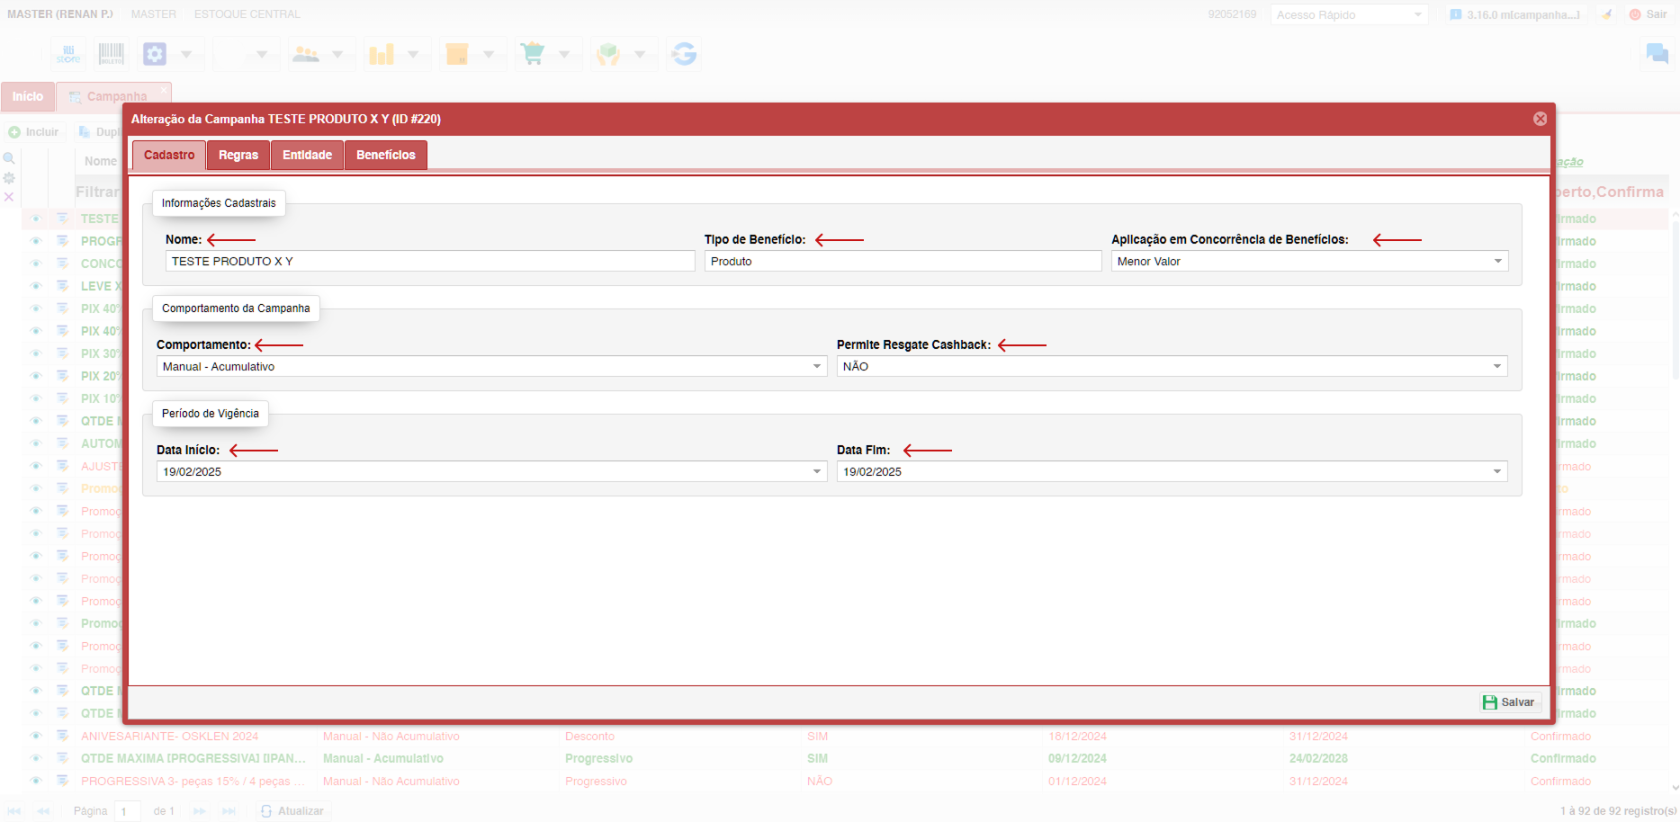The width and height of the screenshot is (1680, 822).
Task: Open the Nti Store toolbar icon
Action: pyautogui.click(x=68, y=54)
